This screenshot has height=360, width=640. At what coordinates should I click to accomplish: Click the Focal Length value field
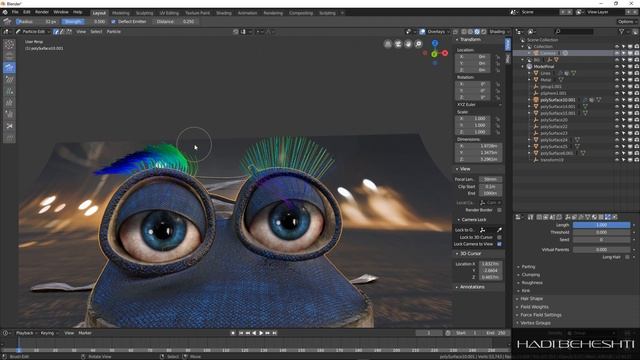[490, 179]
